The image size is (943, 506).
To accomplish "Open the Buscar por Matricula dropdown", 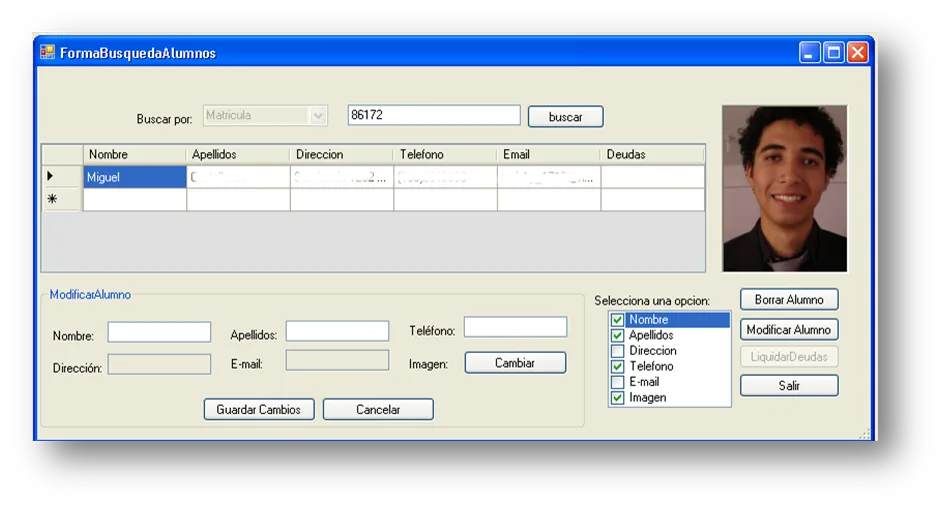I will click(318, 116).
